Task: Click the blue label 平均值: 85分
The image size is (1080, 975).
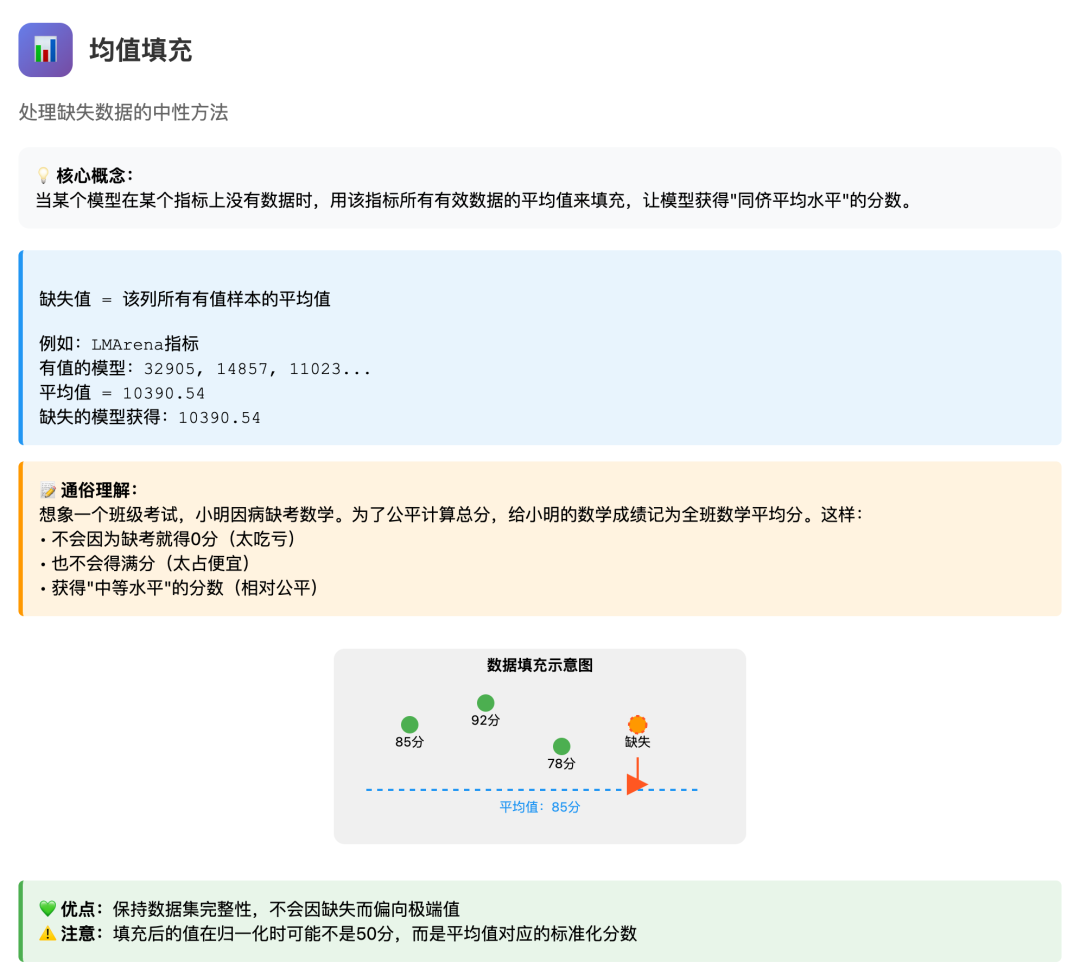Action: click(x=540, y=807)
